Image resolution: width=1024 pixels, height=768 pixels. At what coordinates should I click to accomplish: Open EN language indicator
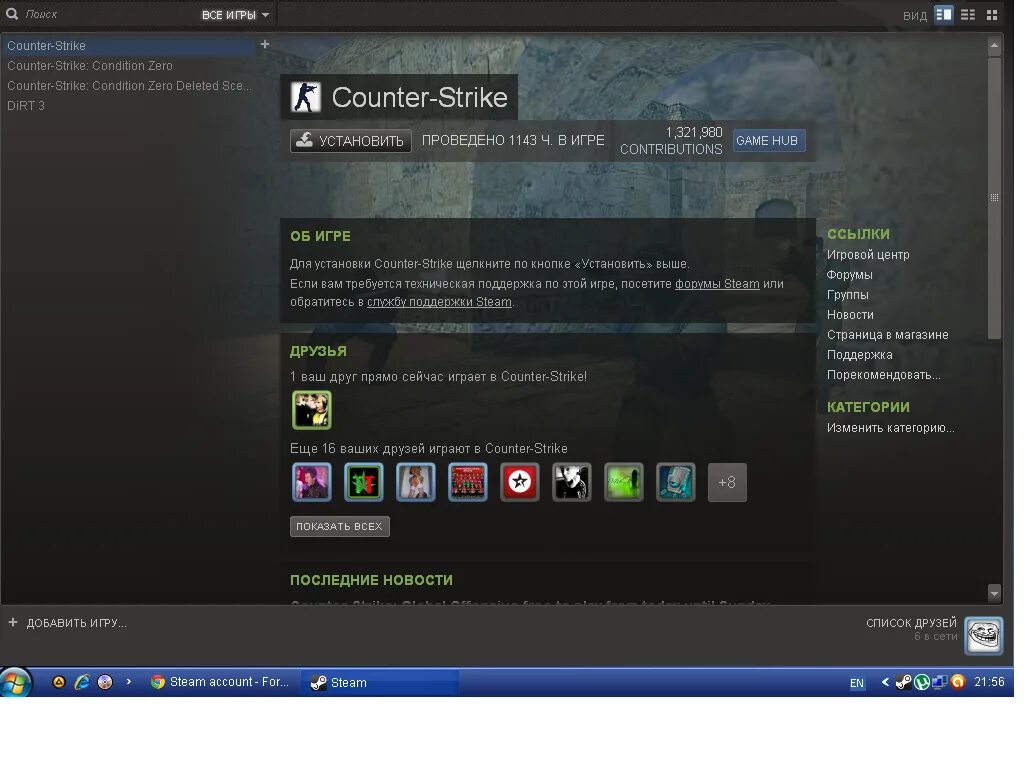[x=856, y=683]
